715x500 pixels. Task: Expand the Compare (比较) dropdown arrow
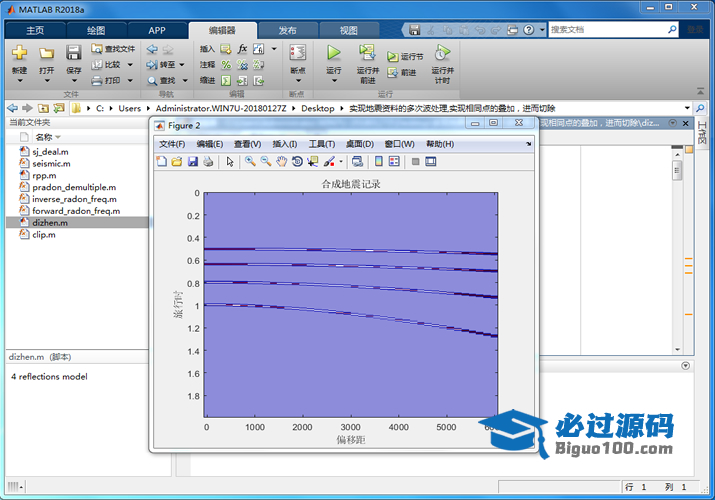click(x=130, y=65)
